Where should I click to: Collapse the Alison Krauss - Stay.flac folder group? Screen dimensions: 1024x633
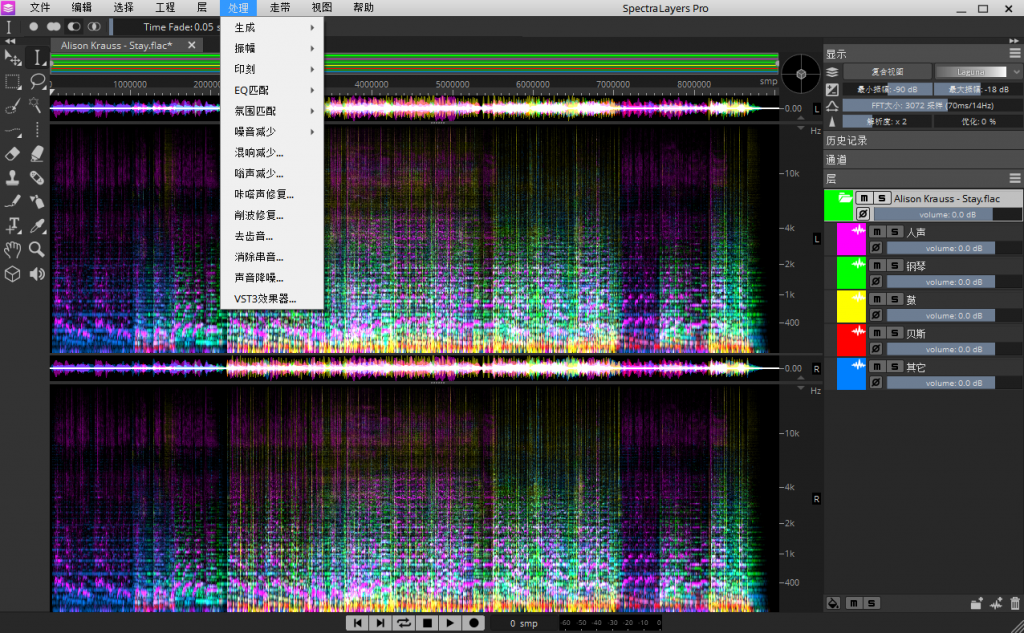[844, 197]
